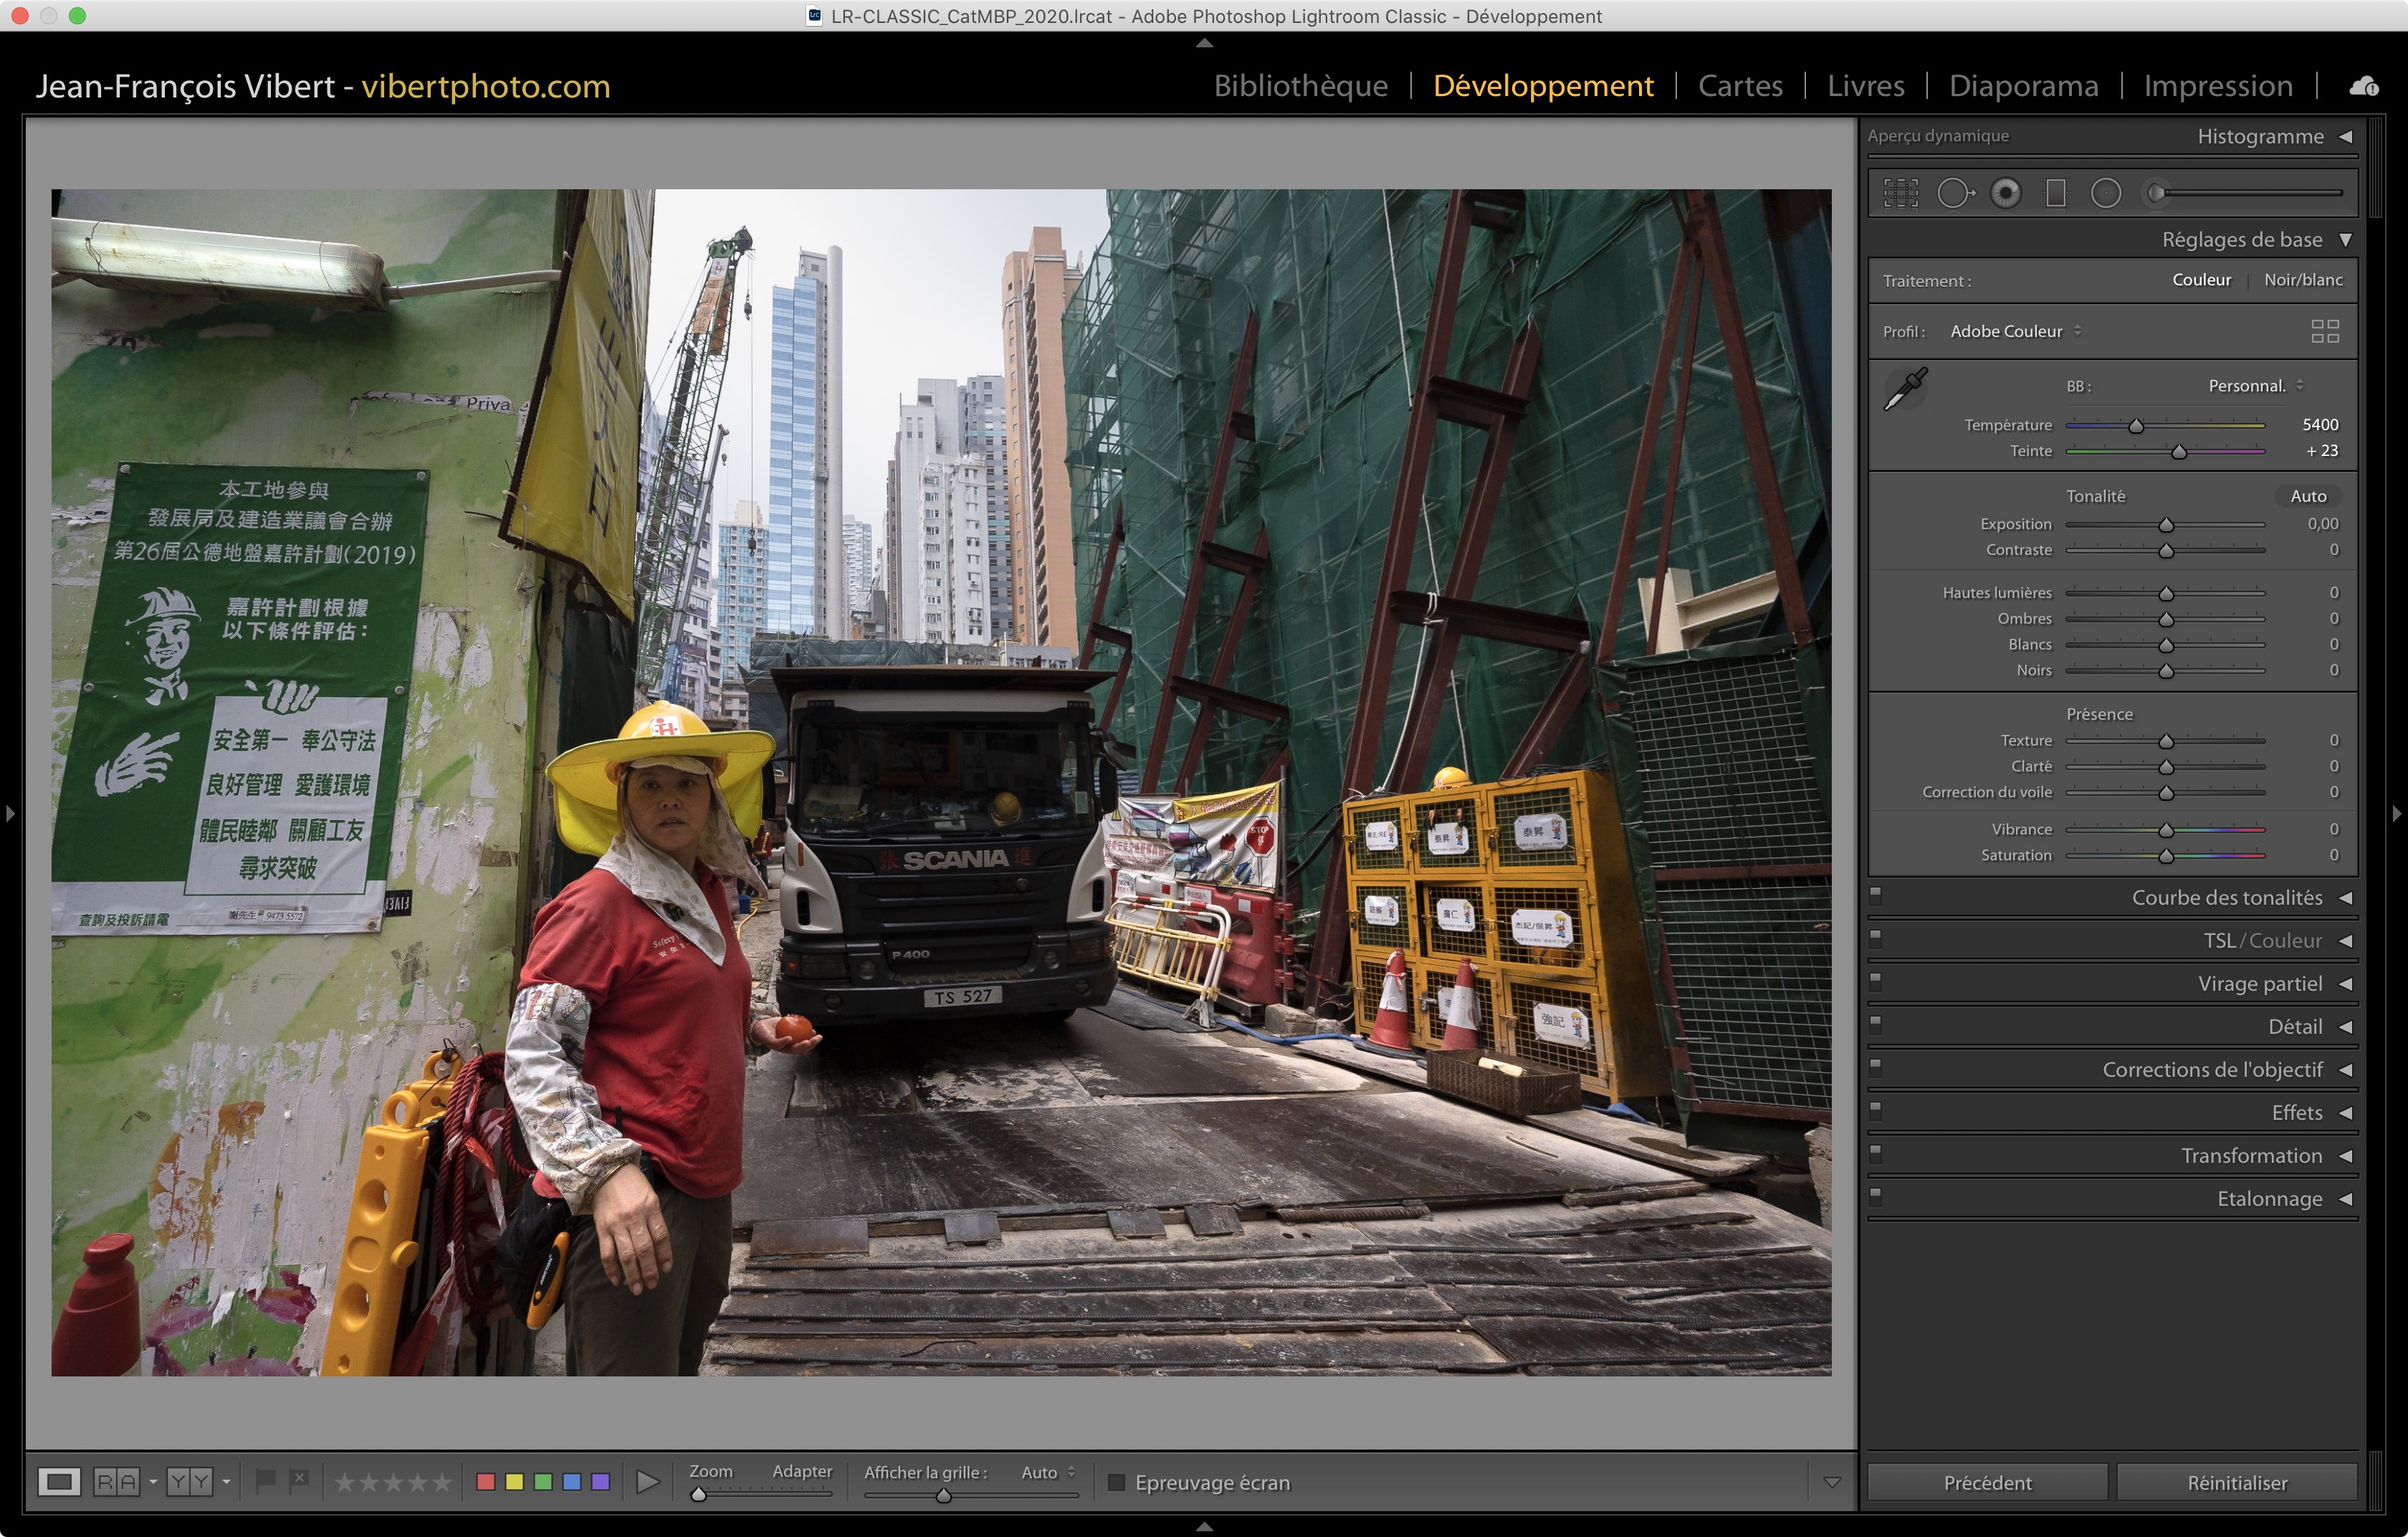Click the white balance eyedropper

click(1906, 388)
